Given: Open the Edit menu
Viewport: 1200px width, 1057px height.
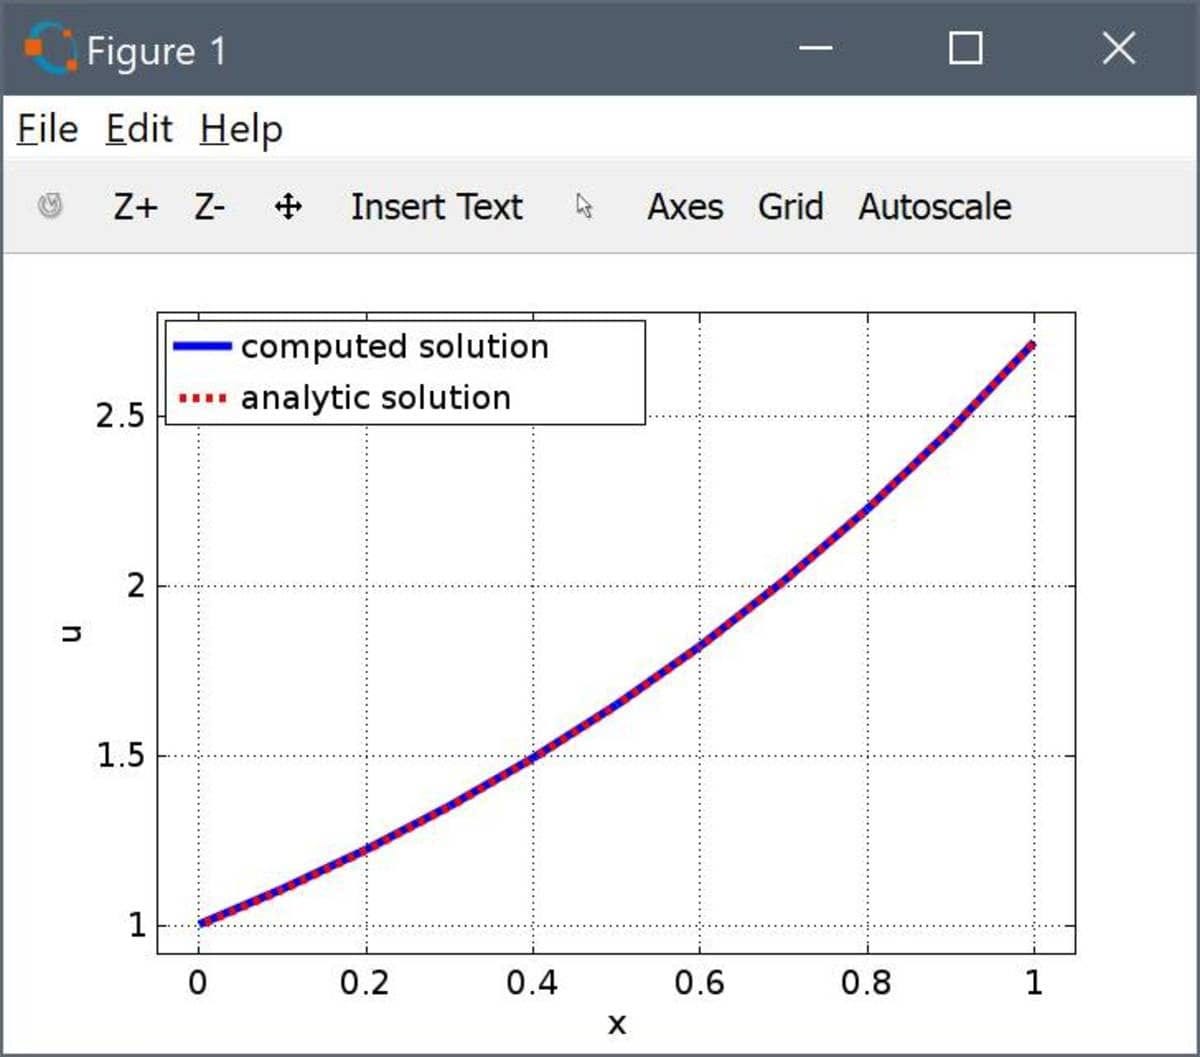Looking at the screenshot, I should click(x=139, y=128).
